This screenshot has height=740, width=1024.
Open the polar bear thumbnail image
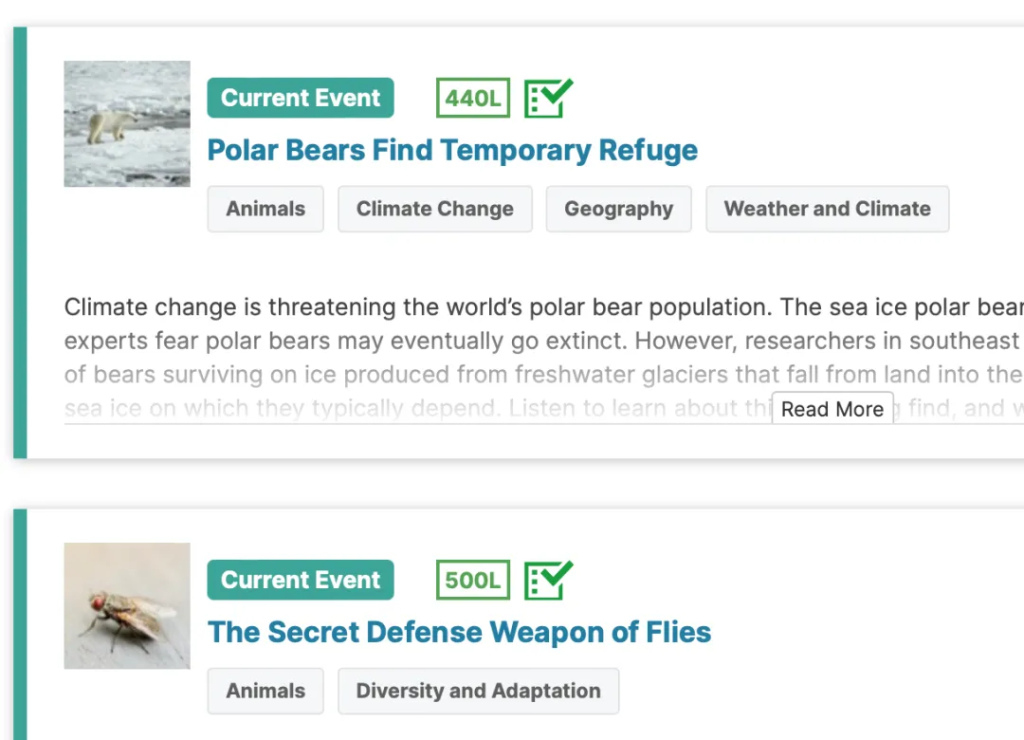click(127, 124)
